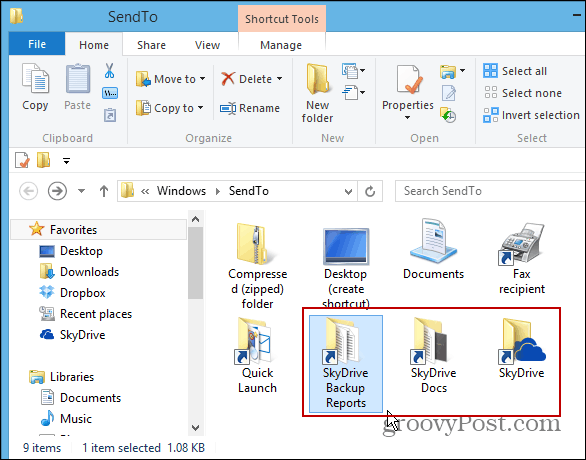Click quick access New folder icon
Screen dimensions: 586x460
point(43,160)
